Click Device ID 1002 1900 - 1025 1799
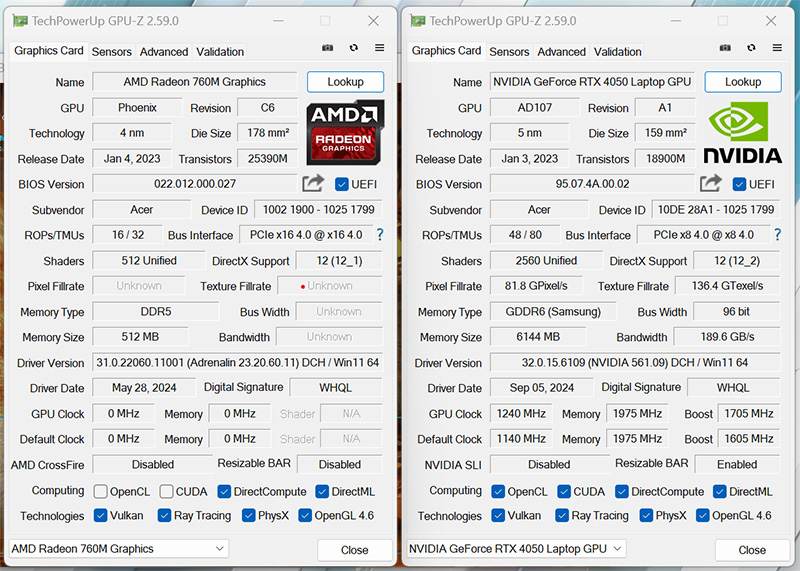Screen dimensions: 800x571 tap(318, 209)
